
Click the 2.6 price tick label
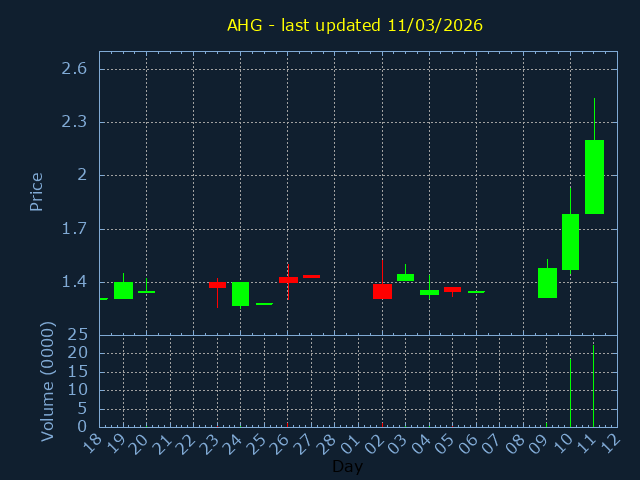[75, 69]
